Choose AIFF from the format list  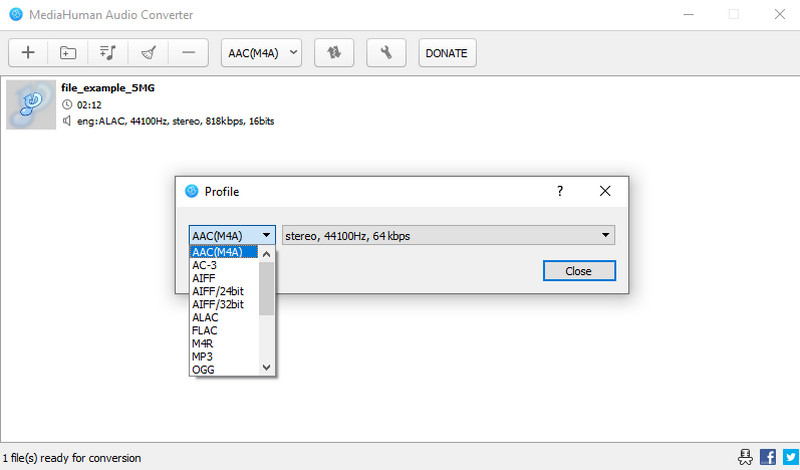[224, 278]
